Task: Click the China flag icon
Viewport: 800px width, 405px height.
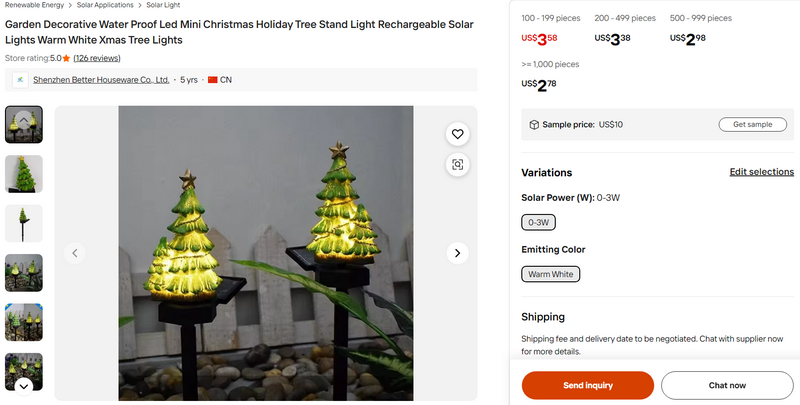Action: 213,80
